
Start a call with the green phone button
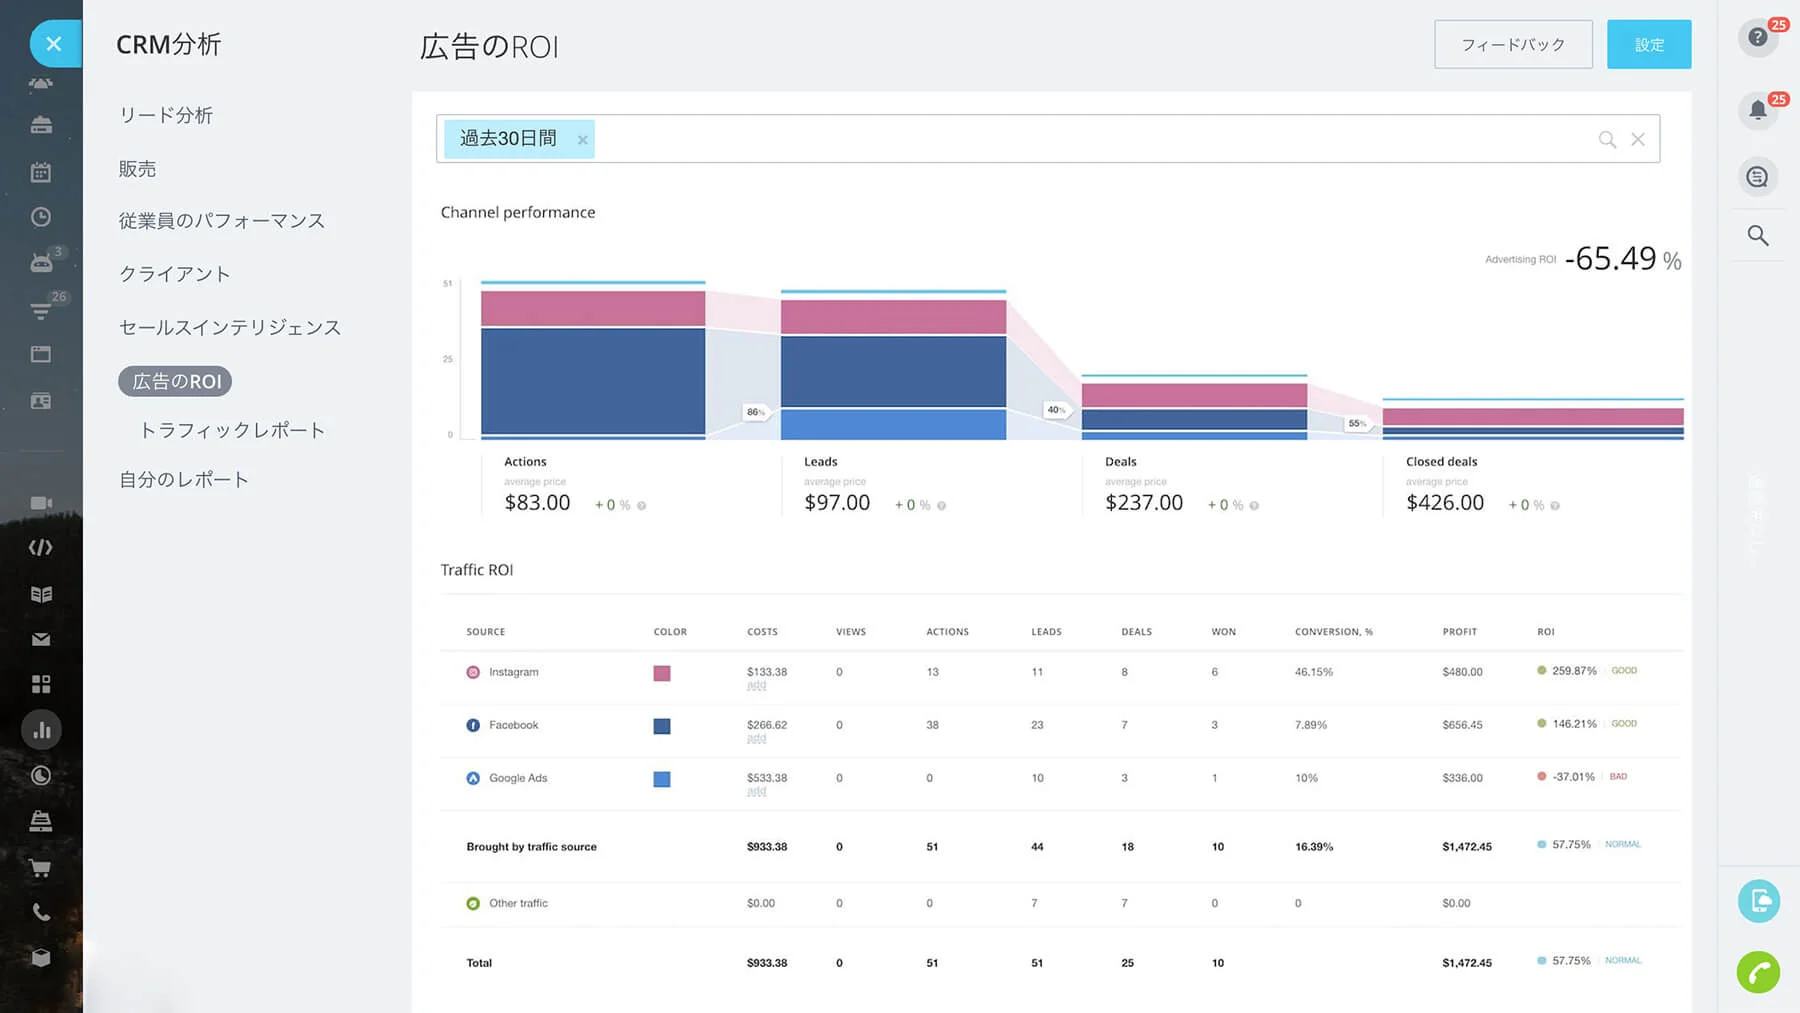1759,972
